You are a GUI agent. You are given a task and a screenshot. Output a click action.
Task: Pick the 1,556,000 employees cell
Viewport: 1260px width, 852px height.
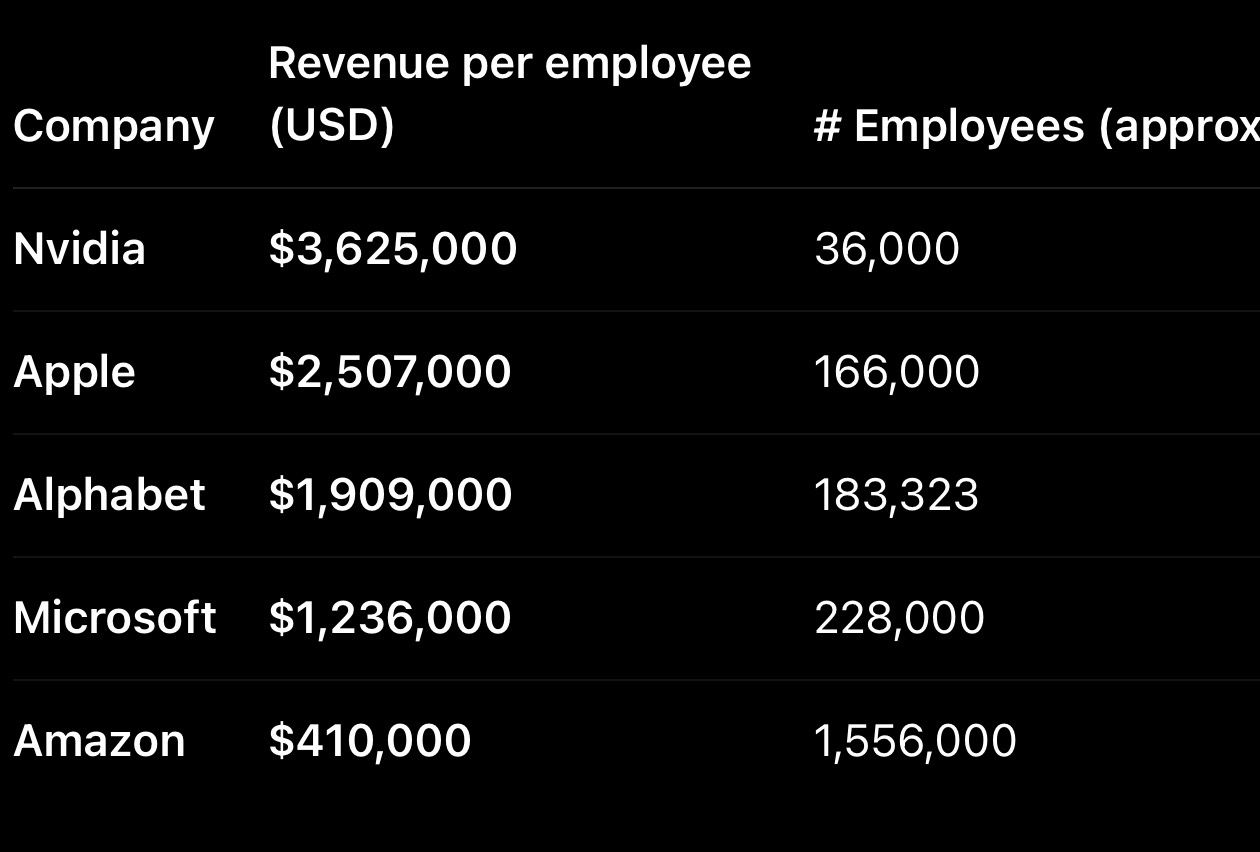pyautogui.click(x=915, y=741)
